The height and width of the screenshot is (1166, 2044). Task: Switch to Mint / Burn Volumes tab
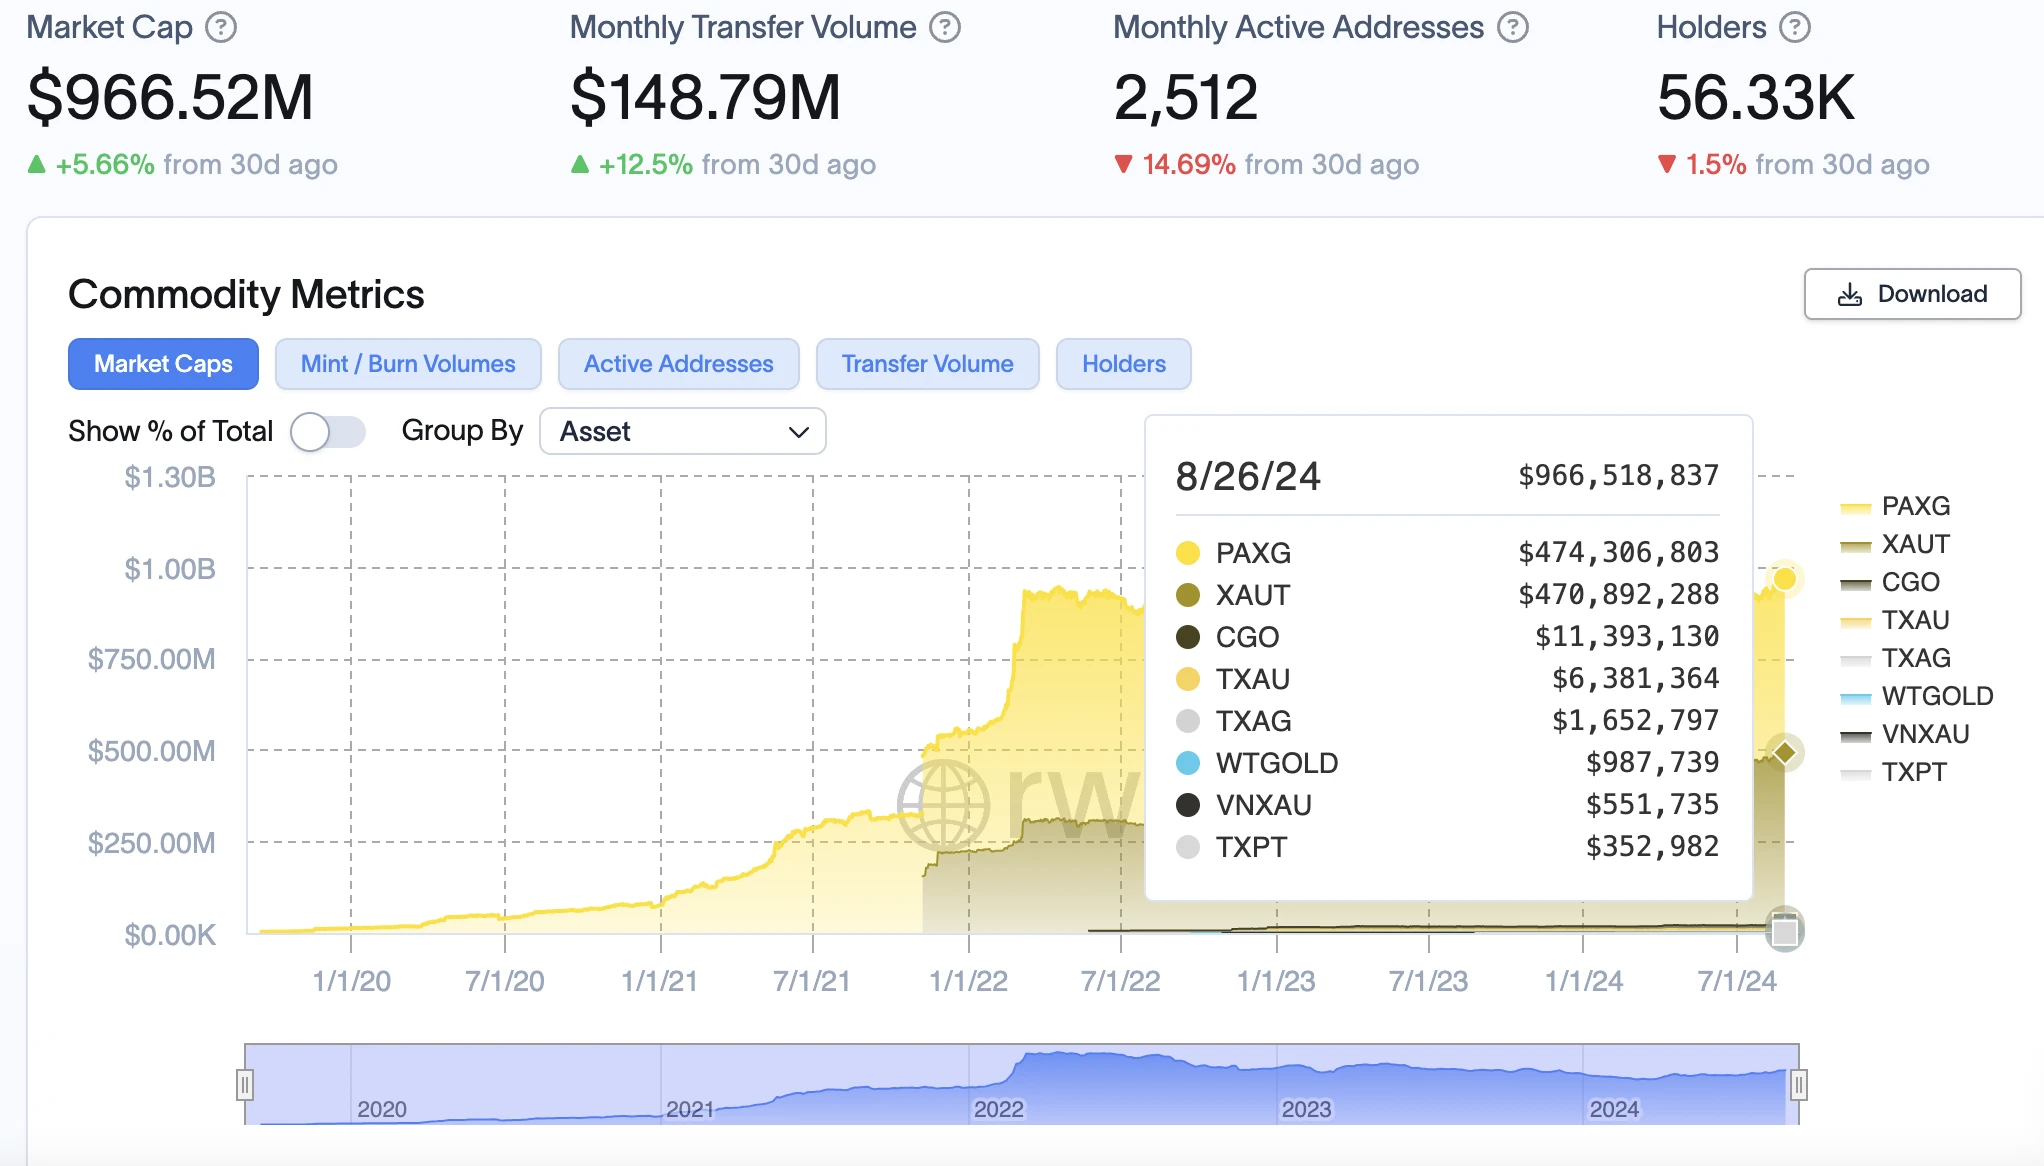(408, 364)
